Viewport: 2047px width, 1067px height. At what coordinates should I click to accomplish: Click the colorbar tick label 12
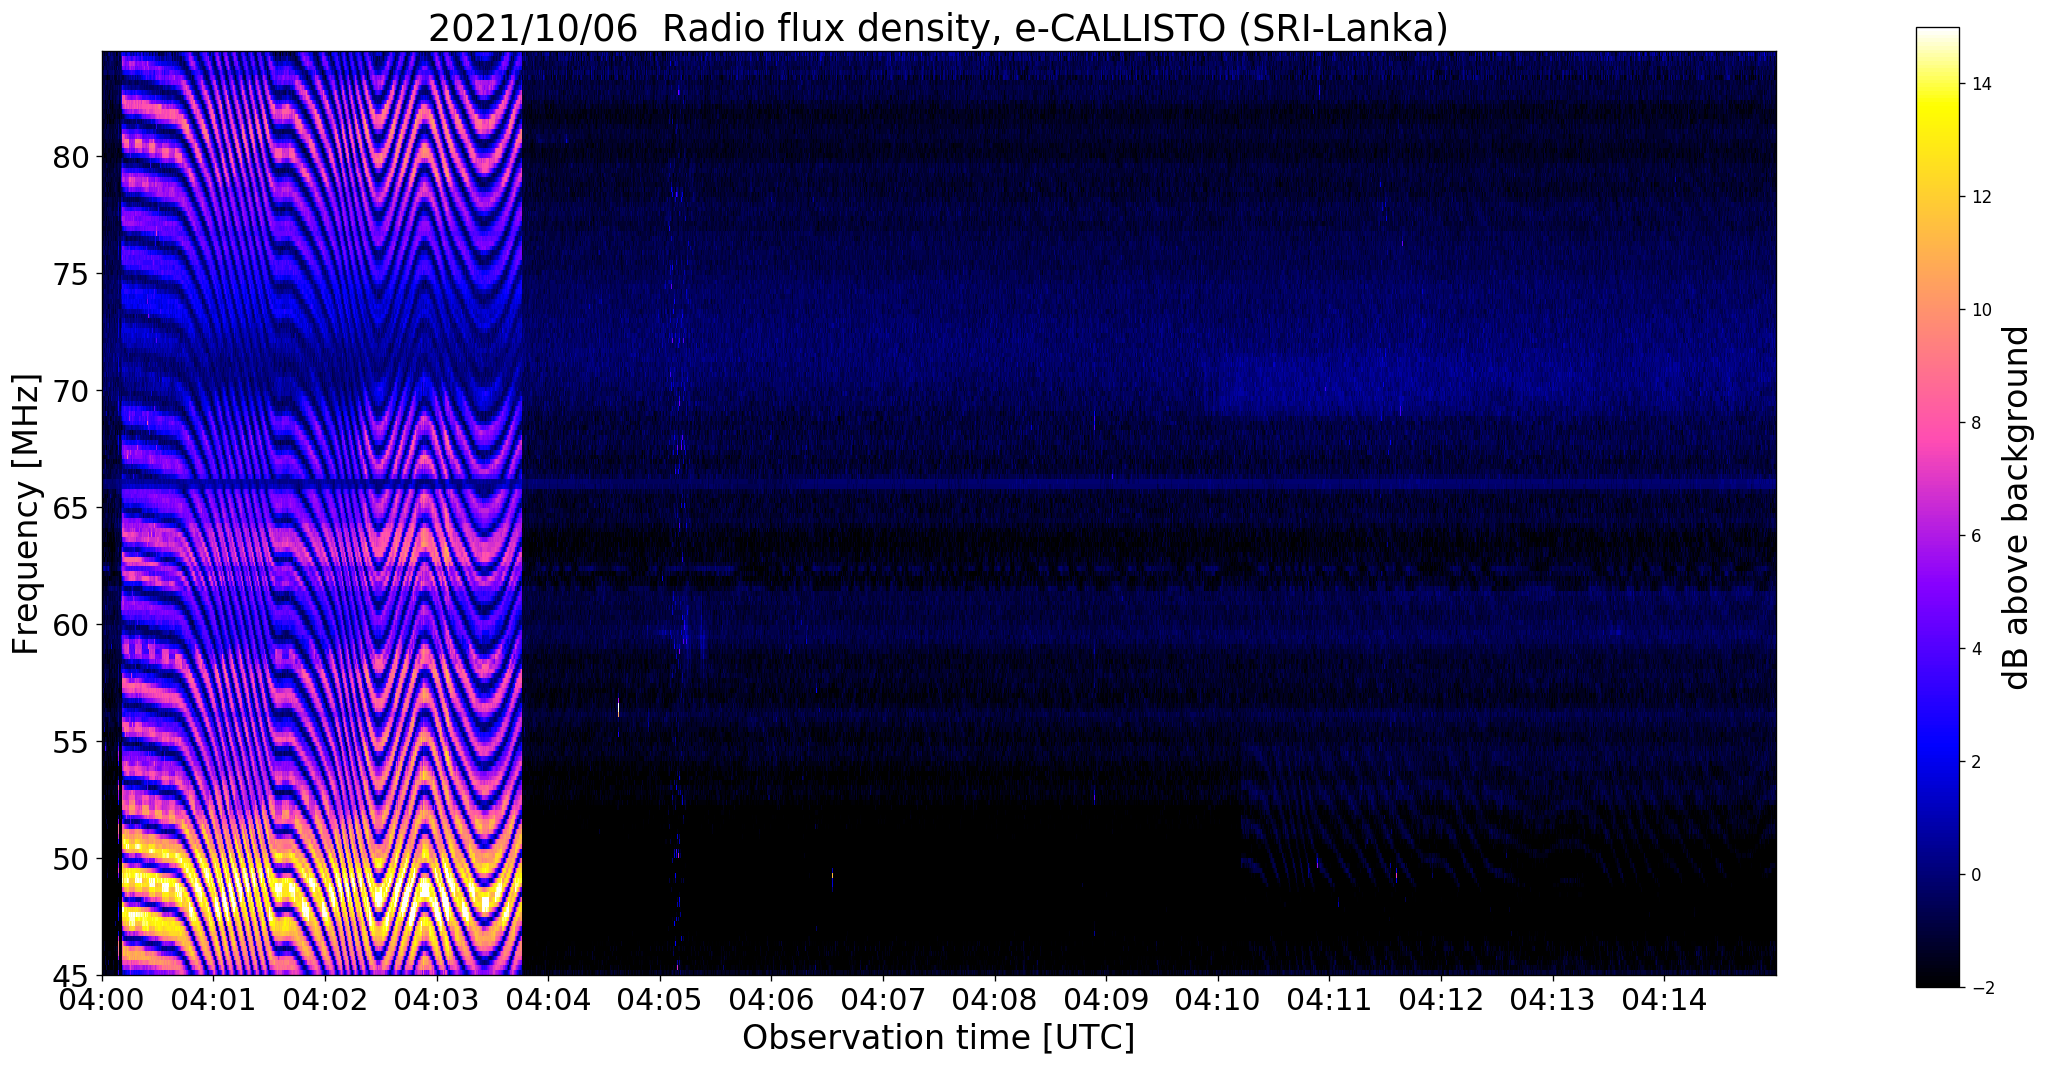[1980, 197]
